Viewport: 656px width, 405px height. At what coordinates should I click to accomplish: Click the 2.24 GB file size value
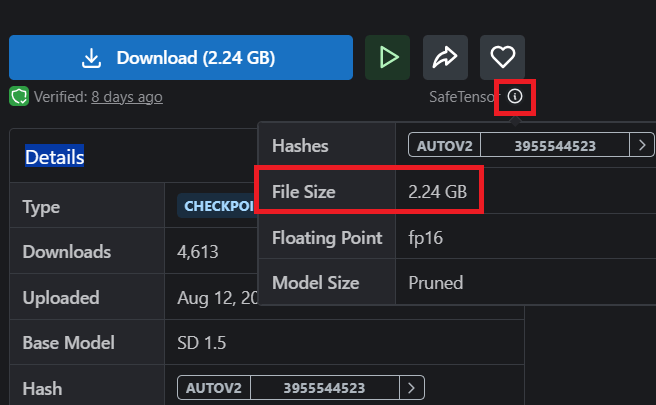click(437, 191)
